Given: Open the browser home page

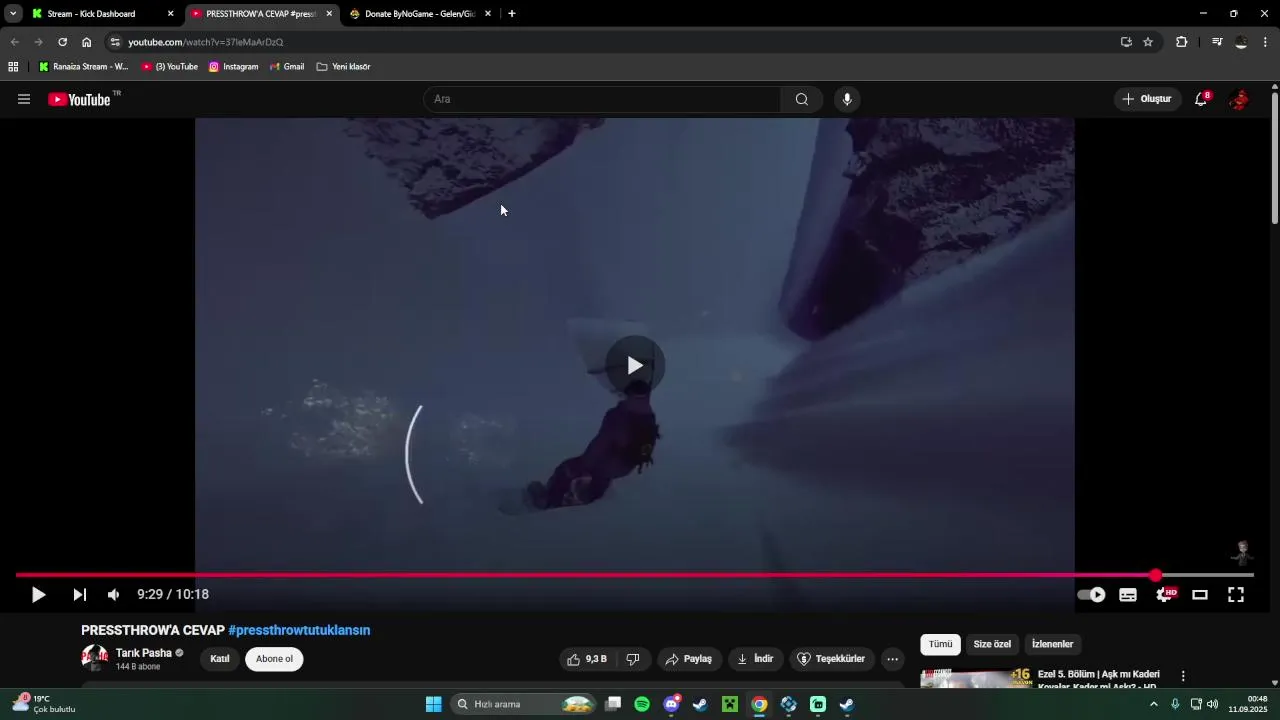Looking at the screenshot, I should [87, 42].
